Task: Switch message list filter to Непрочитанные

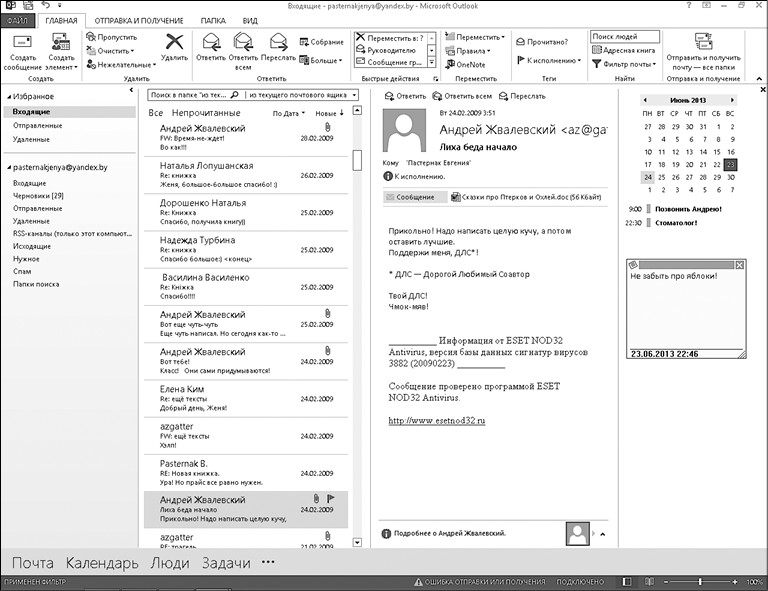Action: click(x=206, y=113)
